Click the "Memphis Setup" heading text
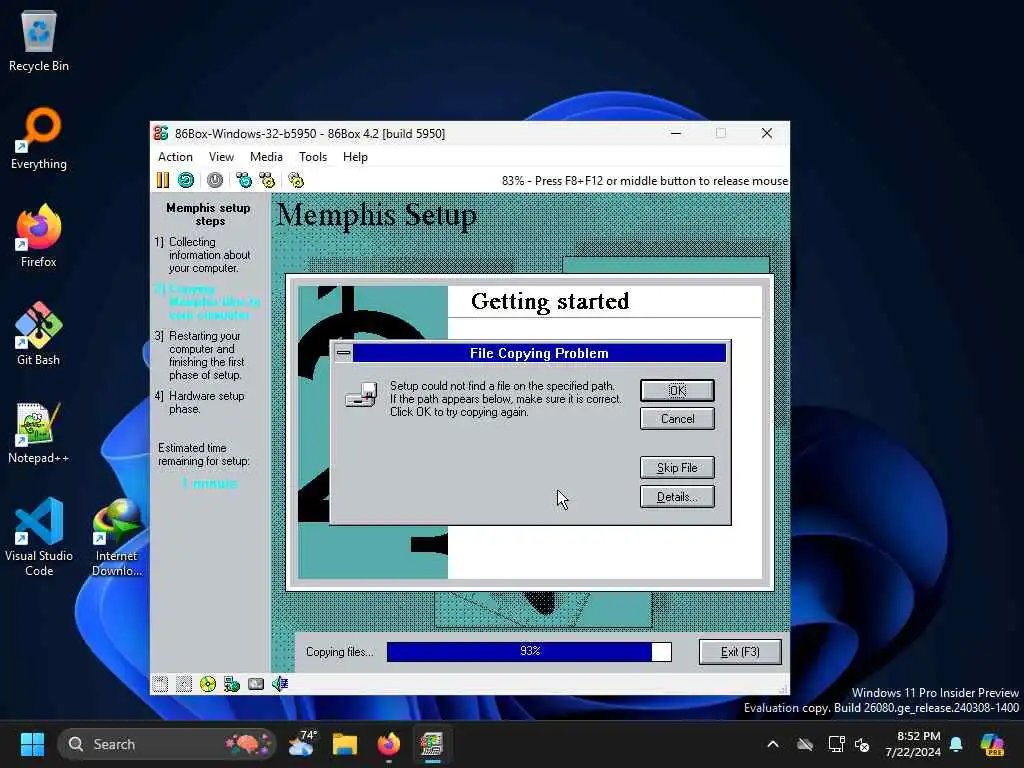This screenshot has width=1024, height=768. pyautogui.click(x=377, y=215)
